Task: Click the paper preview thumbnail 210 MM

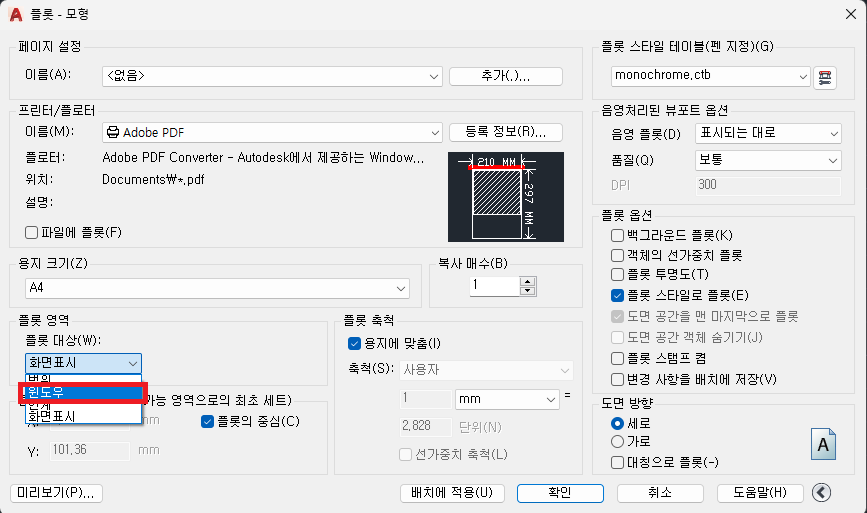Action: pos(506,197)
